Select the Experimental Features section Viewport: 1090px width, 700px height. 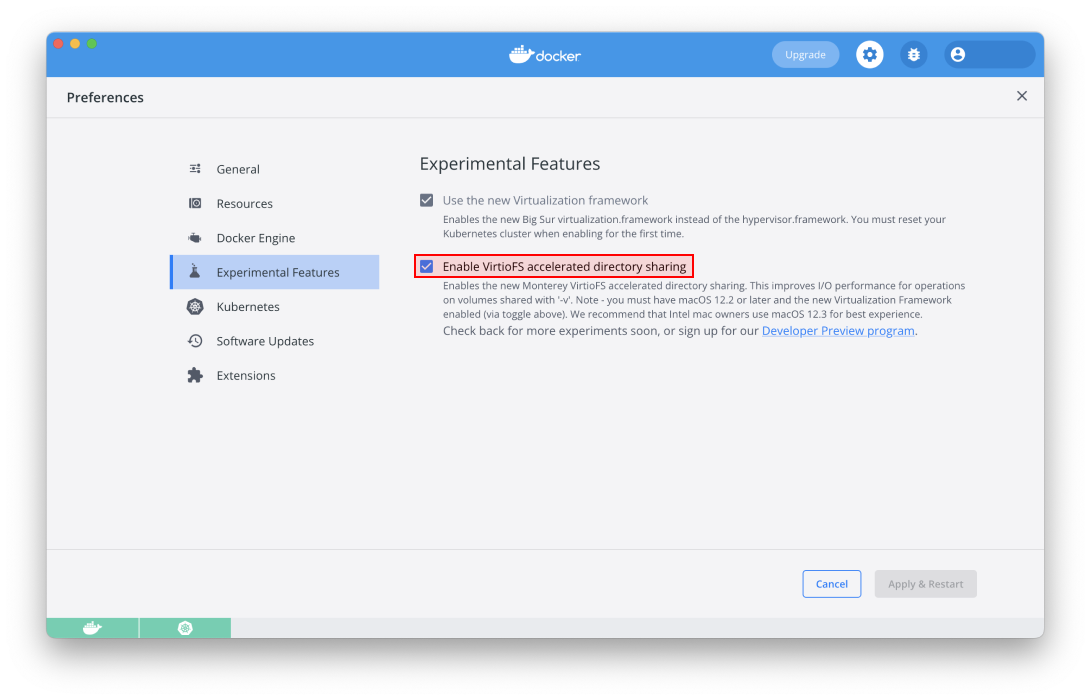[275, 272]
